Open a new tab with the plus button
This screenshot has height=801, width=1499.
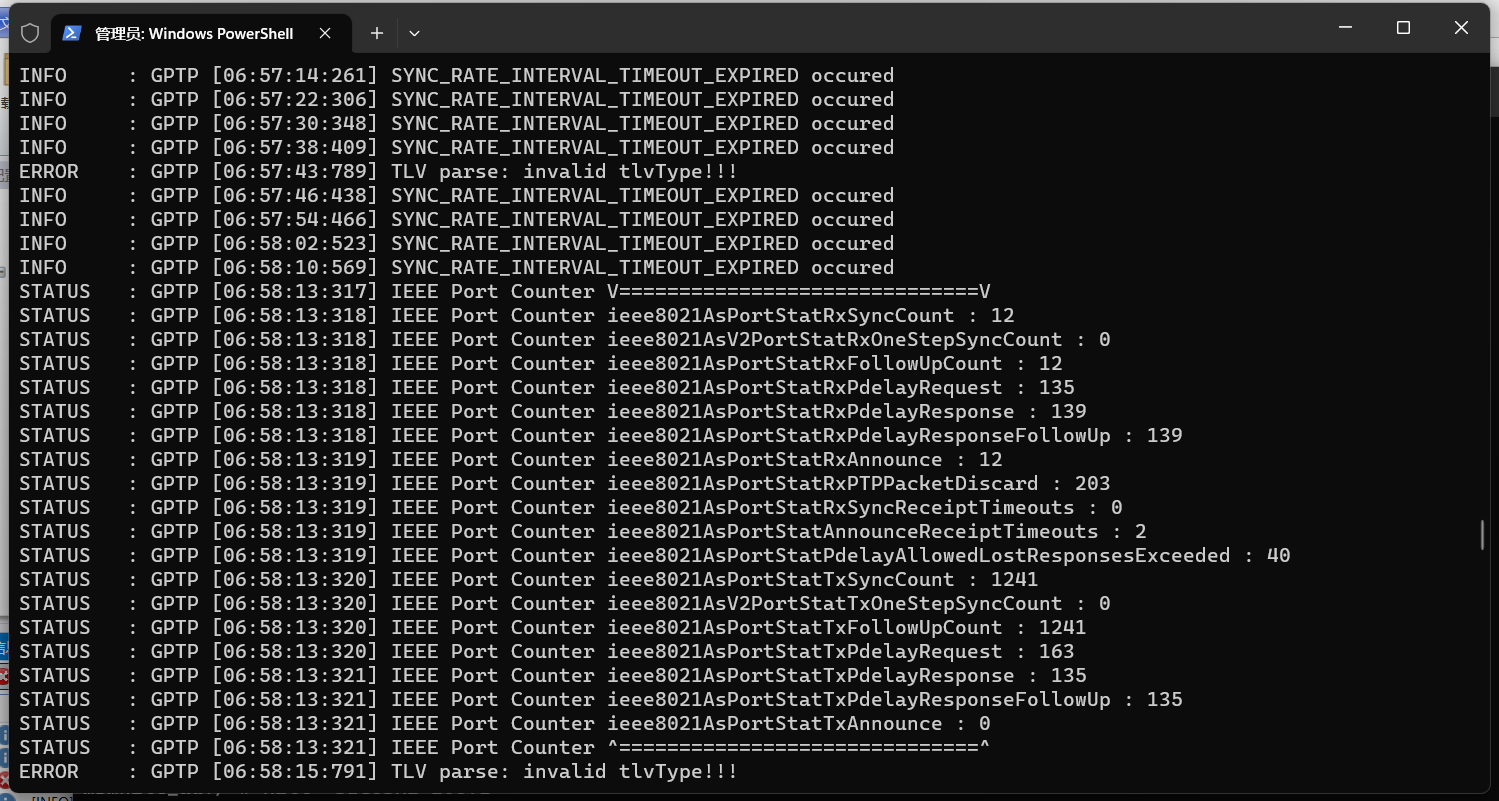pos(377,33)
